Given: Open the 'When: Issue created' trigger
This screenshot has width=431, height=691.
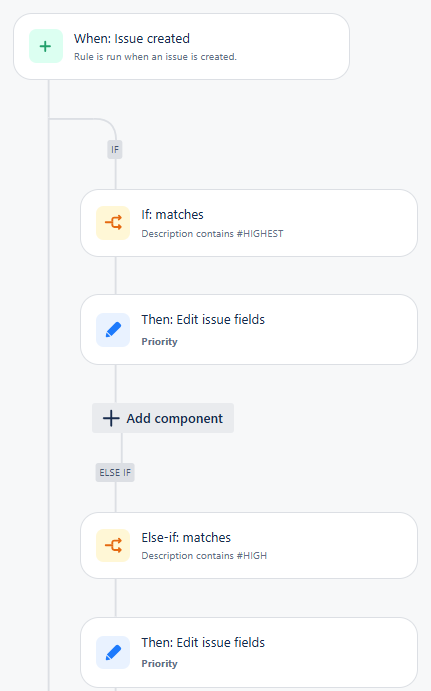Looking at the screenshot, I should click(x=182, y=47).
